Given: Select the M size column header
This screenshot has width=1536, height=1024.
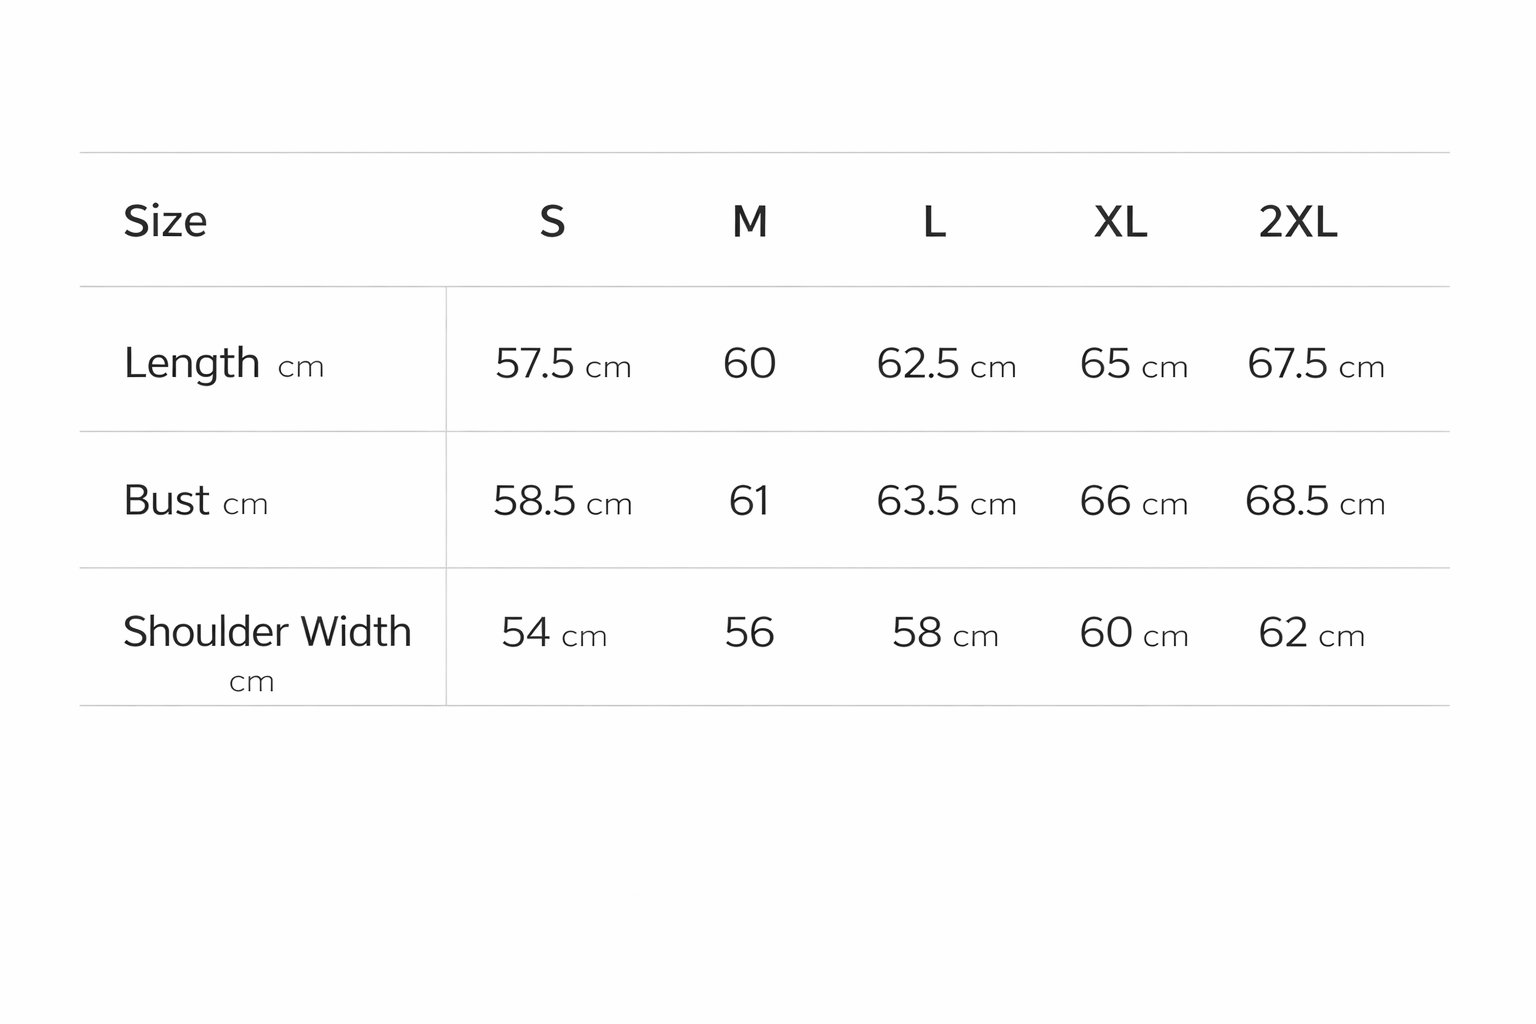Looking at the screenshot, I should (750, 221).
